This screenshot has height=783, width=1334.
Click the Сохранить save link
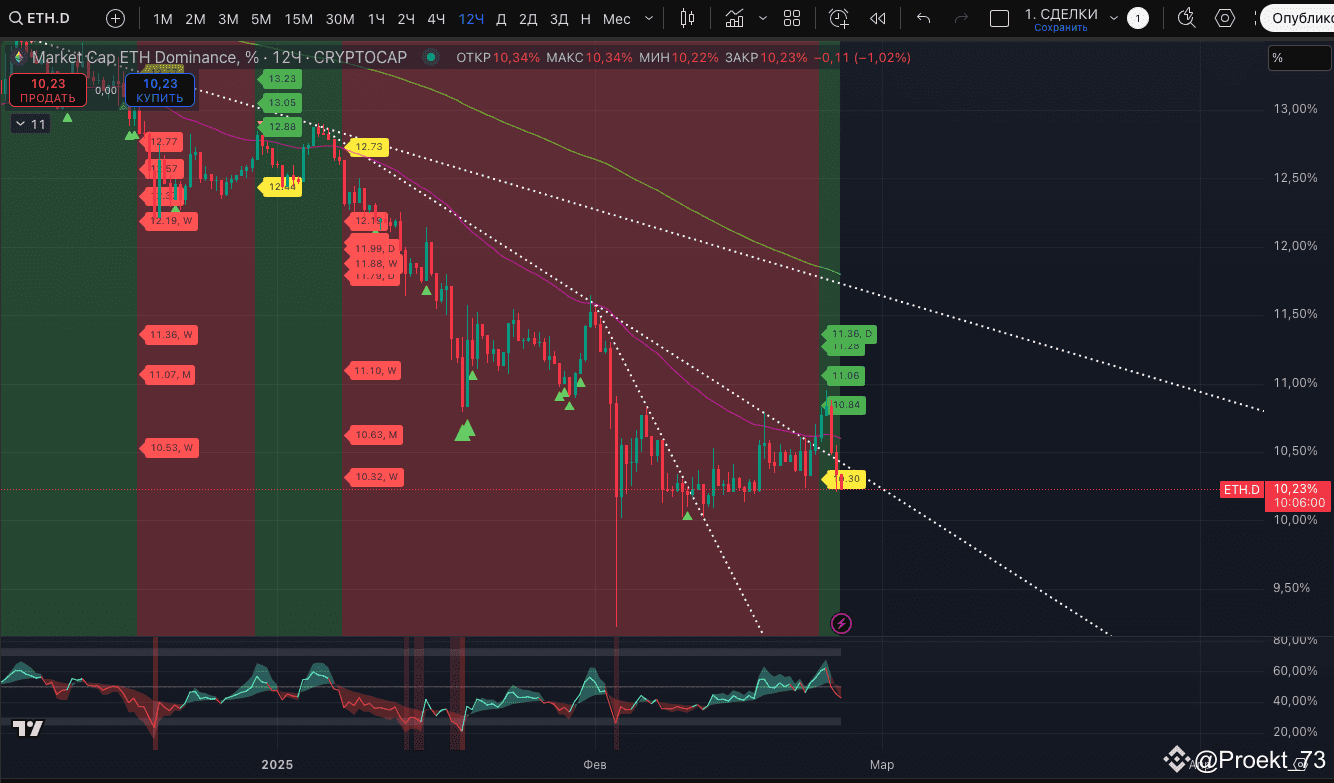pos(1061,28)
